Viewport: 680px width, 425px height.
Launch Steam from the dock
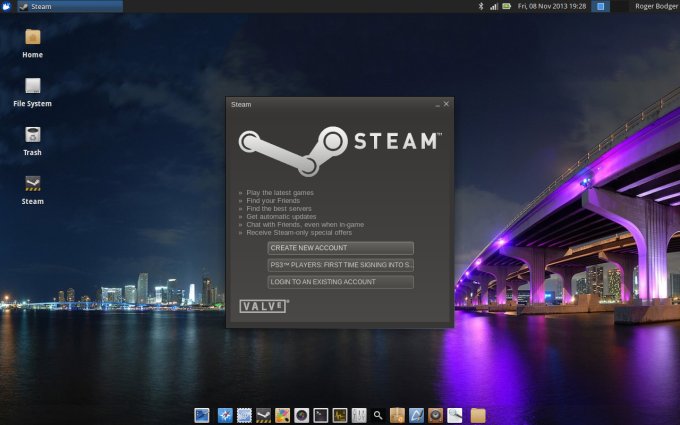click(x=263, y=415)
